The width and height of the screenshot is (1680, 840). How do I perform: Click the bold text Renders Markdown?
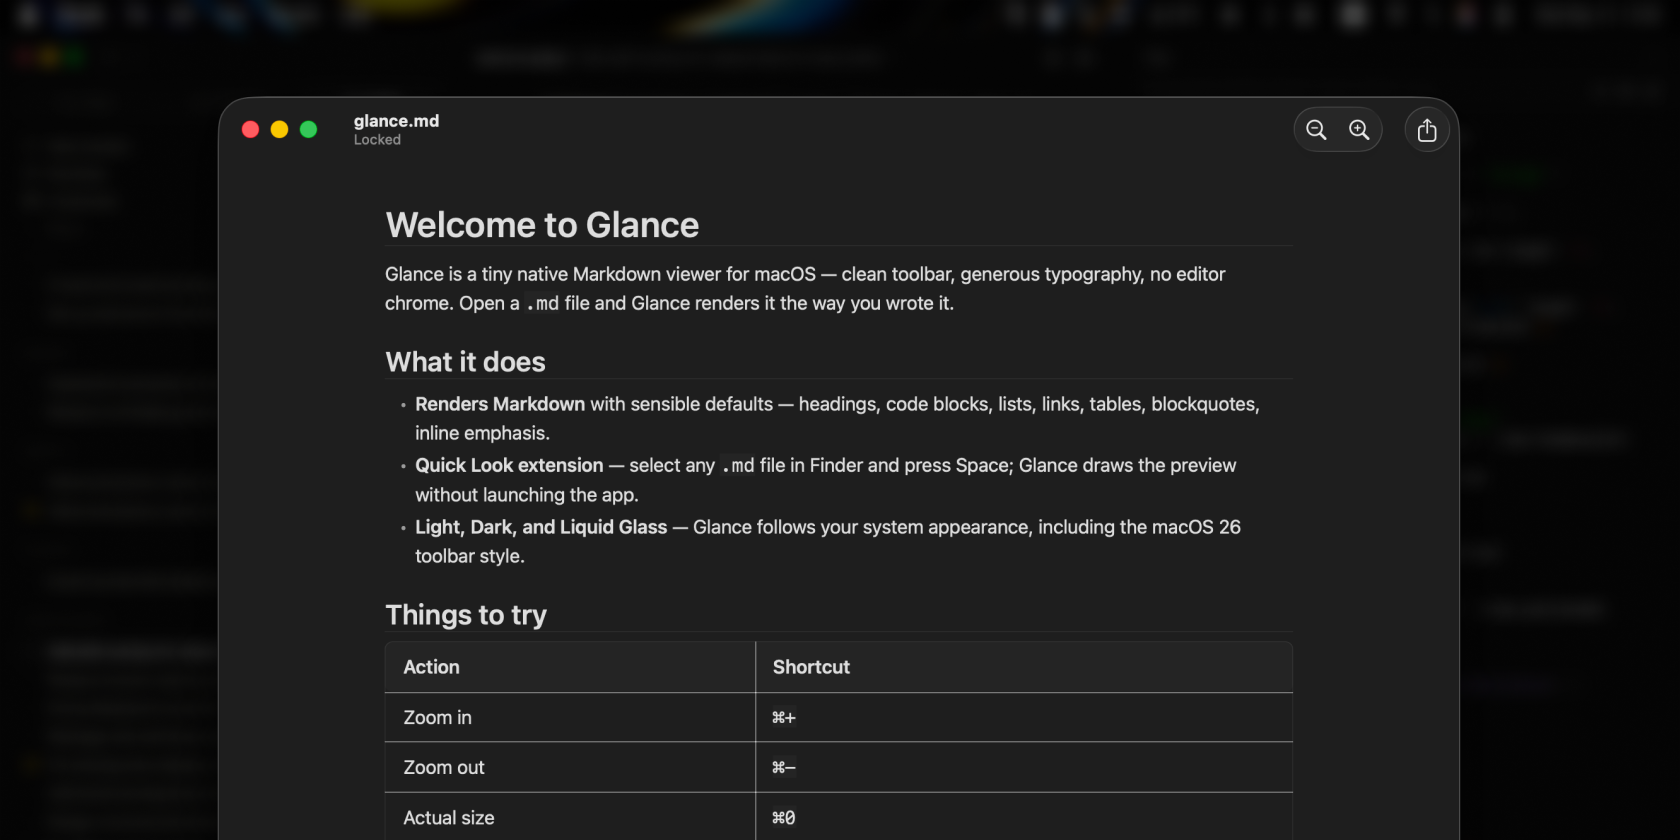[500, 404]
